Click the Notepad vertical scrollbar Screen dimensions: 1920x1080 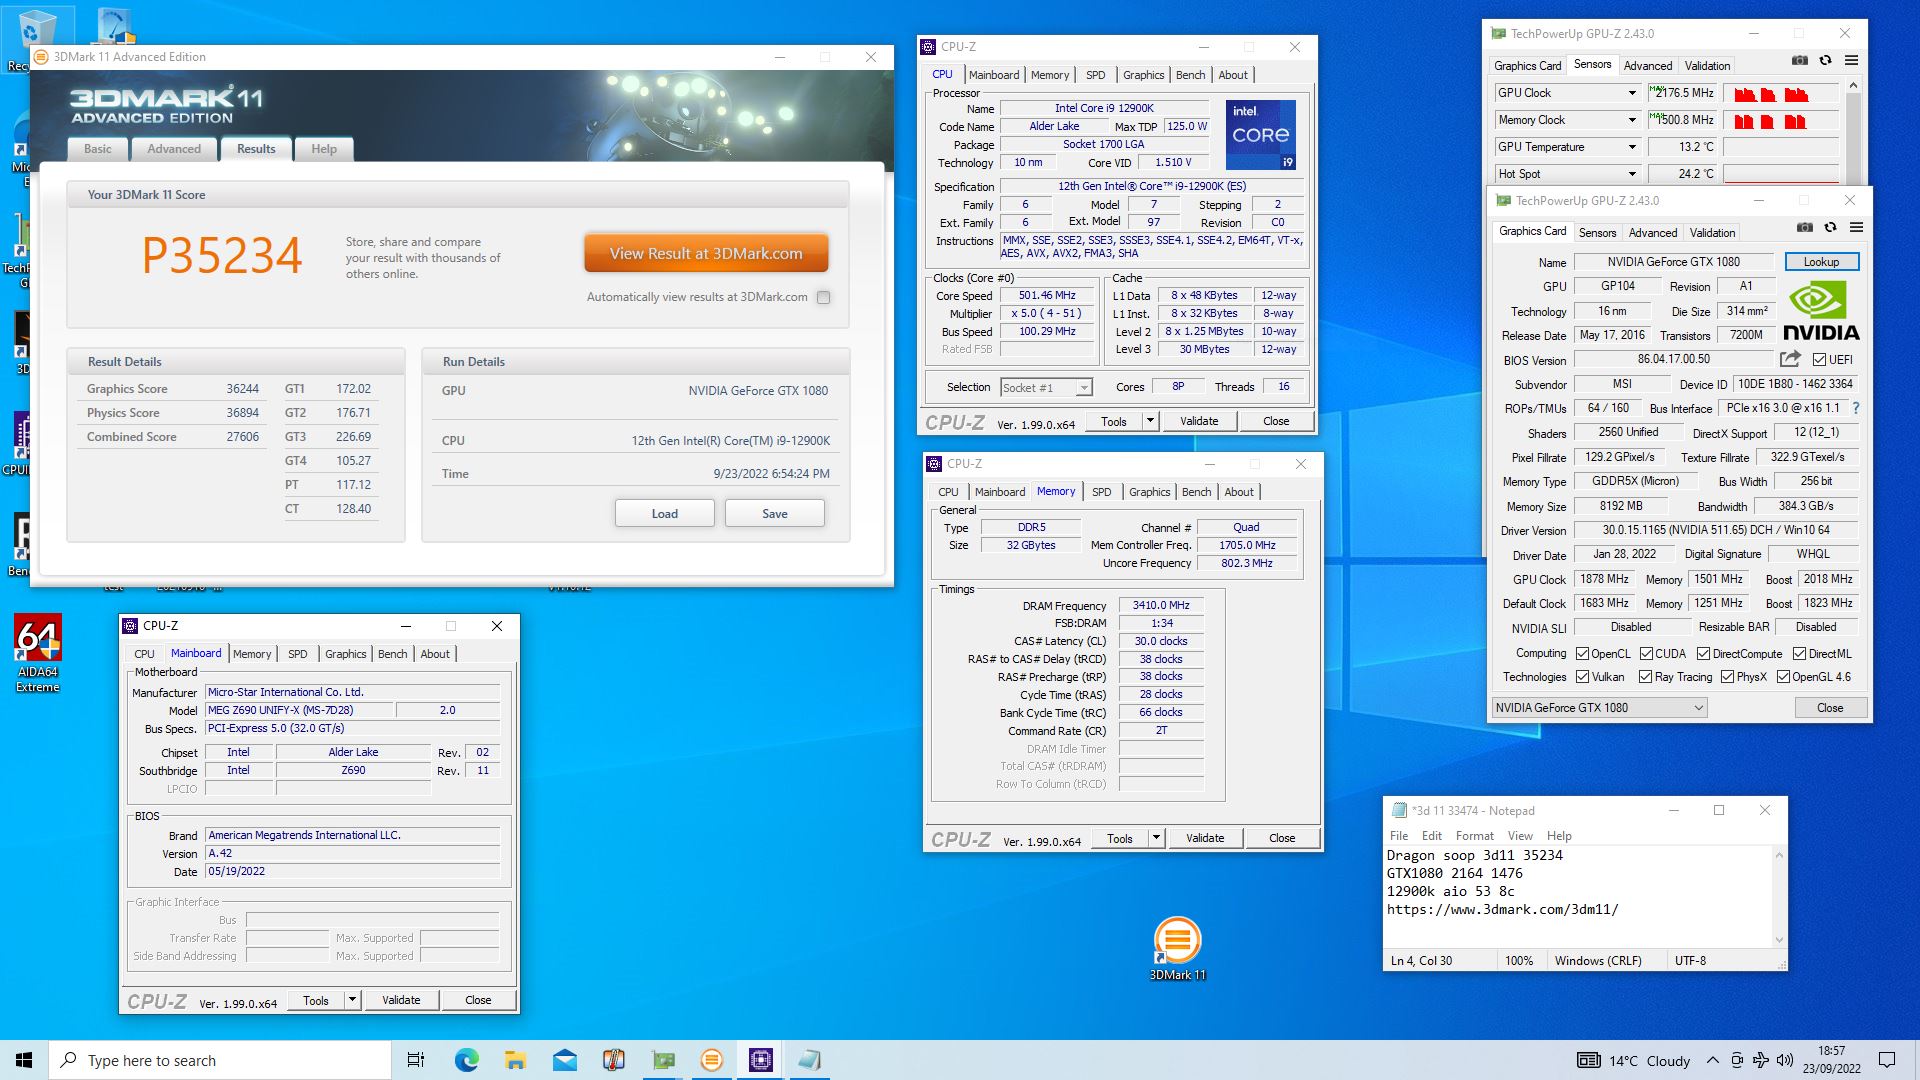pos(1778,897)
